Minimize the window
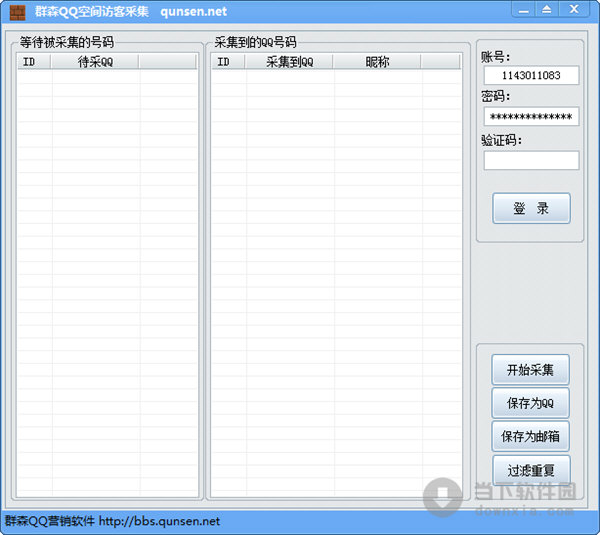600x535 pixels. tap(524, 10)
